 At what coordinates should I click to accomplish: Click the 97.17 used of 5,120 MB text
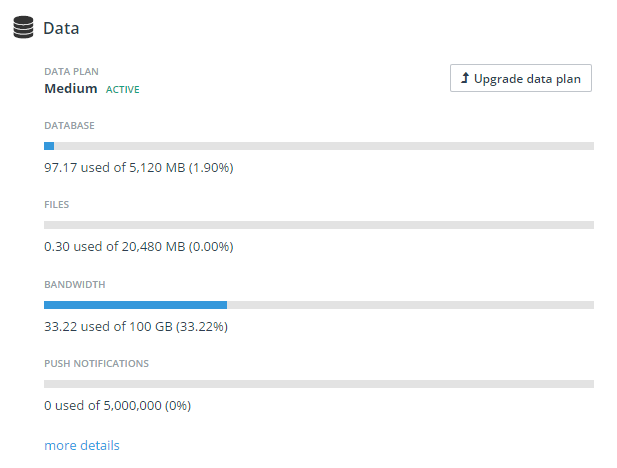(138, 167)
